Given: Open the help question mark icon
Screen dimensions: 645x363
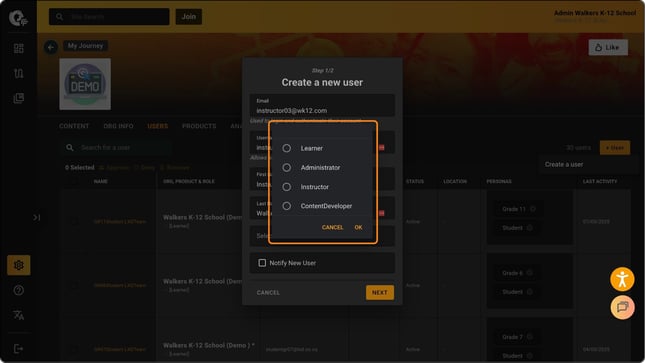Looking at the screenshot, I should coord(19,290).
